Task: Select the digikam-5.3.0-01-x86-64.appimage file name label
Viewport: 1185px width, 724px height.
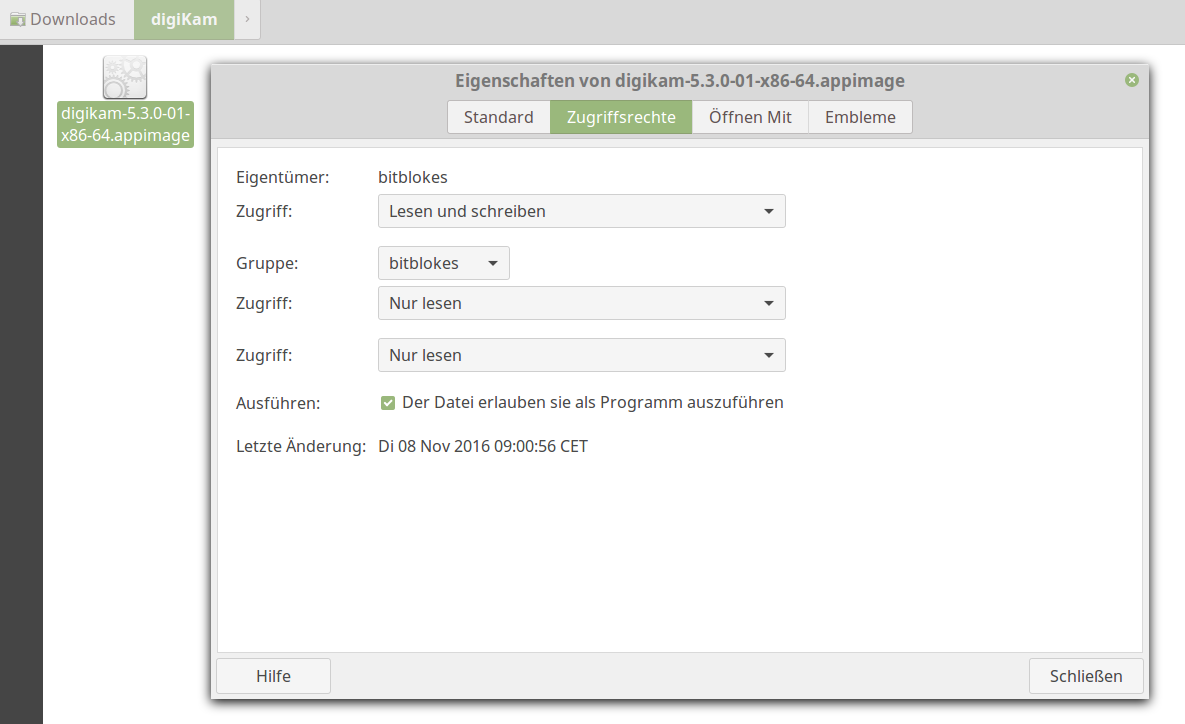Action: point(125,125)
